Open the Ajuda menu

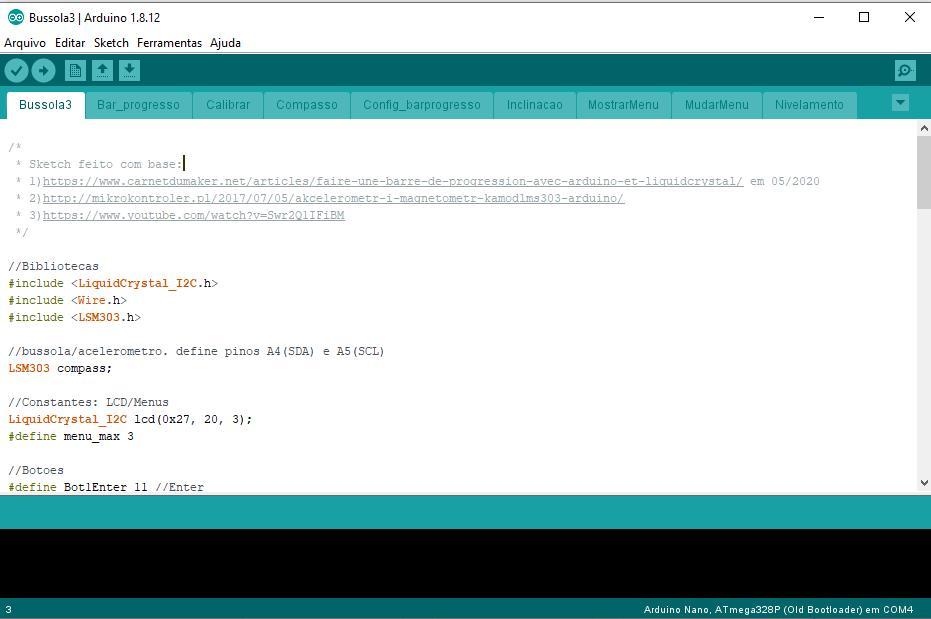pos(225,43)
